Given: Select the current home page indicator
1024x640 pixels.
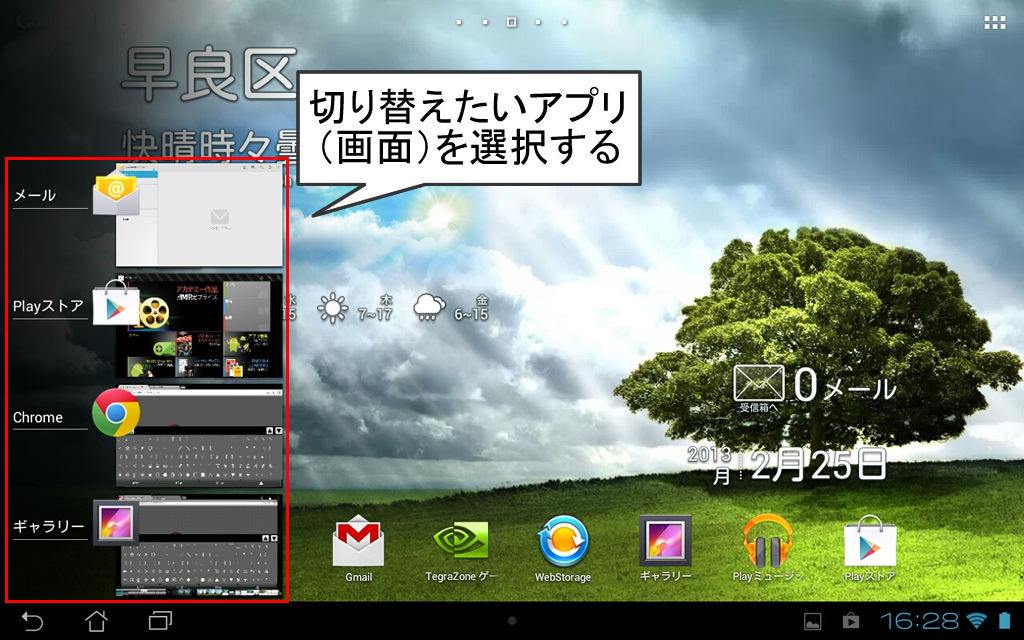Looking at the screenshot, I should click(x=511, y=21).
